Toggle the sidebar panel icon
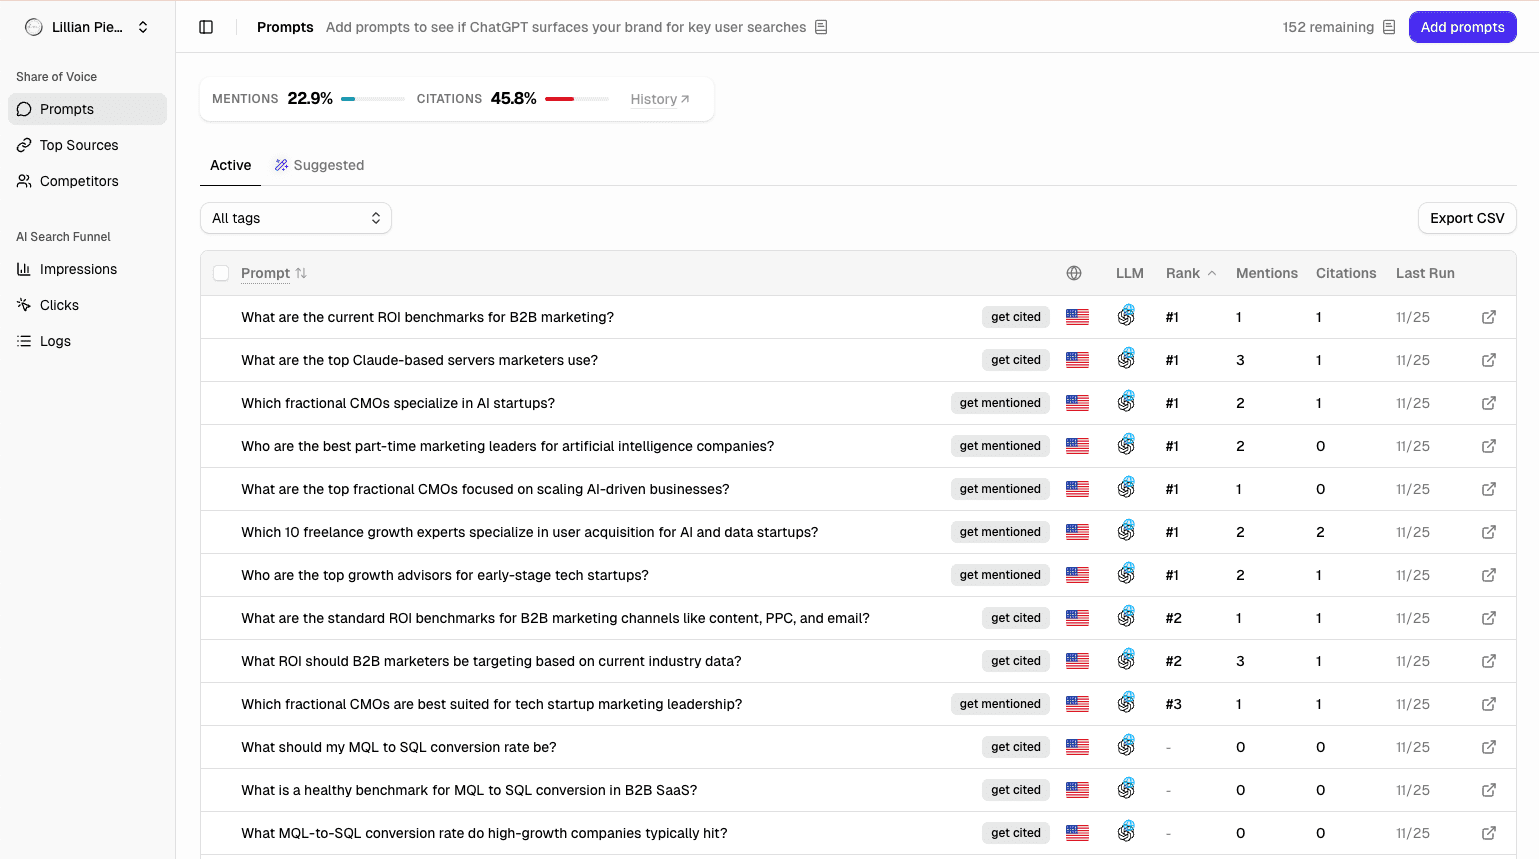This screenshot has height=859, width=1539. [206, 27]
